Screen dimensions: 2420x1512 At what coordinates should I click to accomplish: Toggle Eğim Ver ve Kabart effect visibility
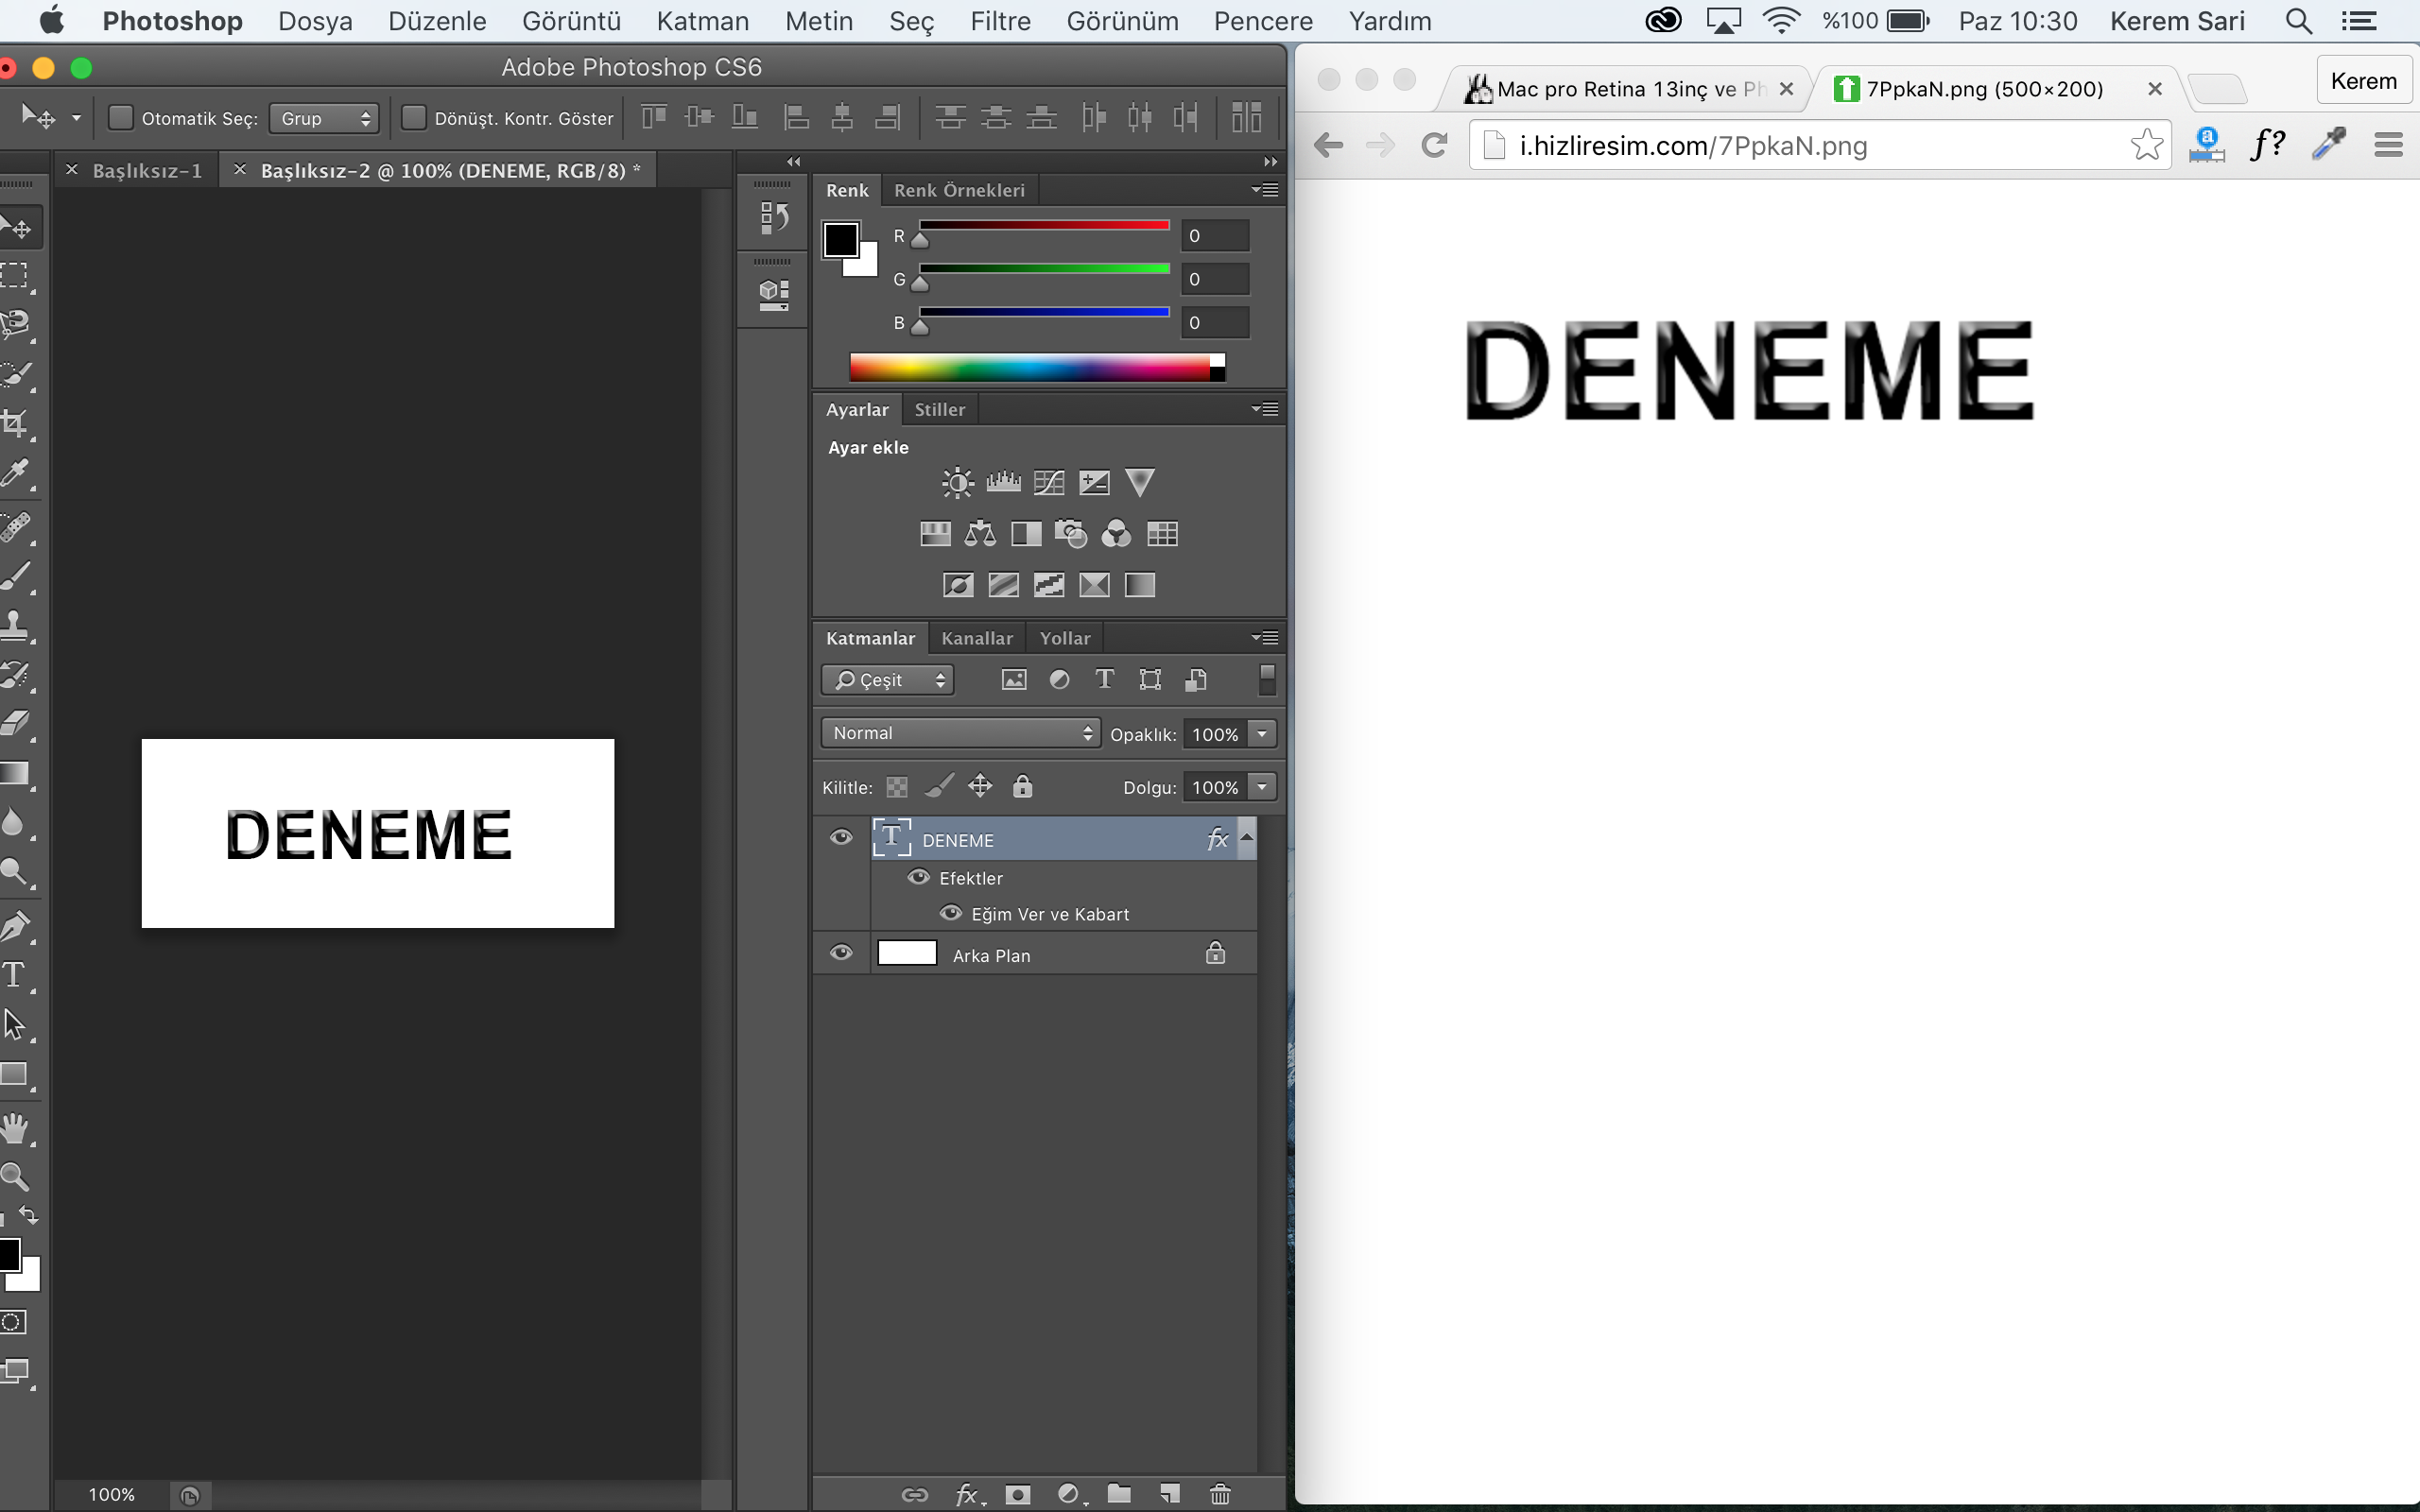(x=951, y=913)
